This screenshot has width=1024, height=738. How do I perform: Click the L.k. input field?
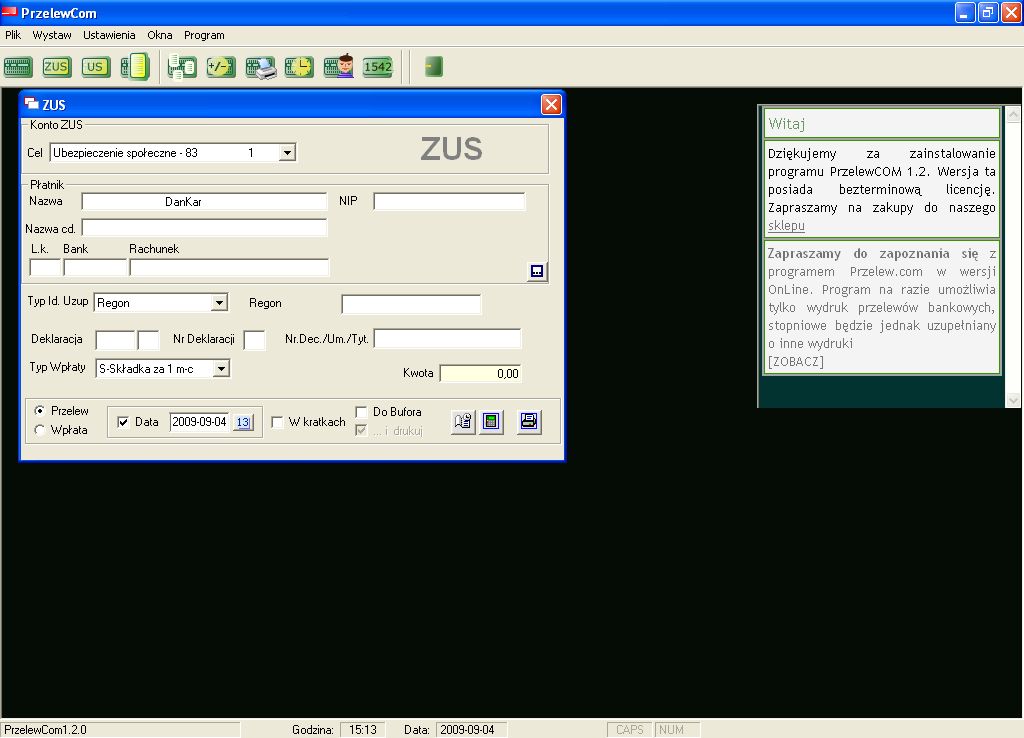click(45, 267)
